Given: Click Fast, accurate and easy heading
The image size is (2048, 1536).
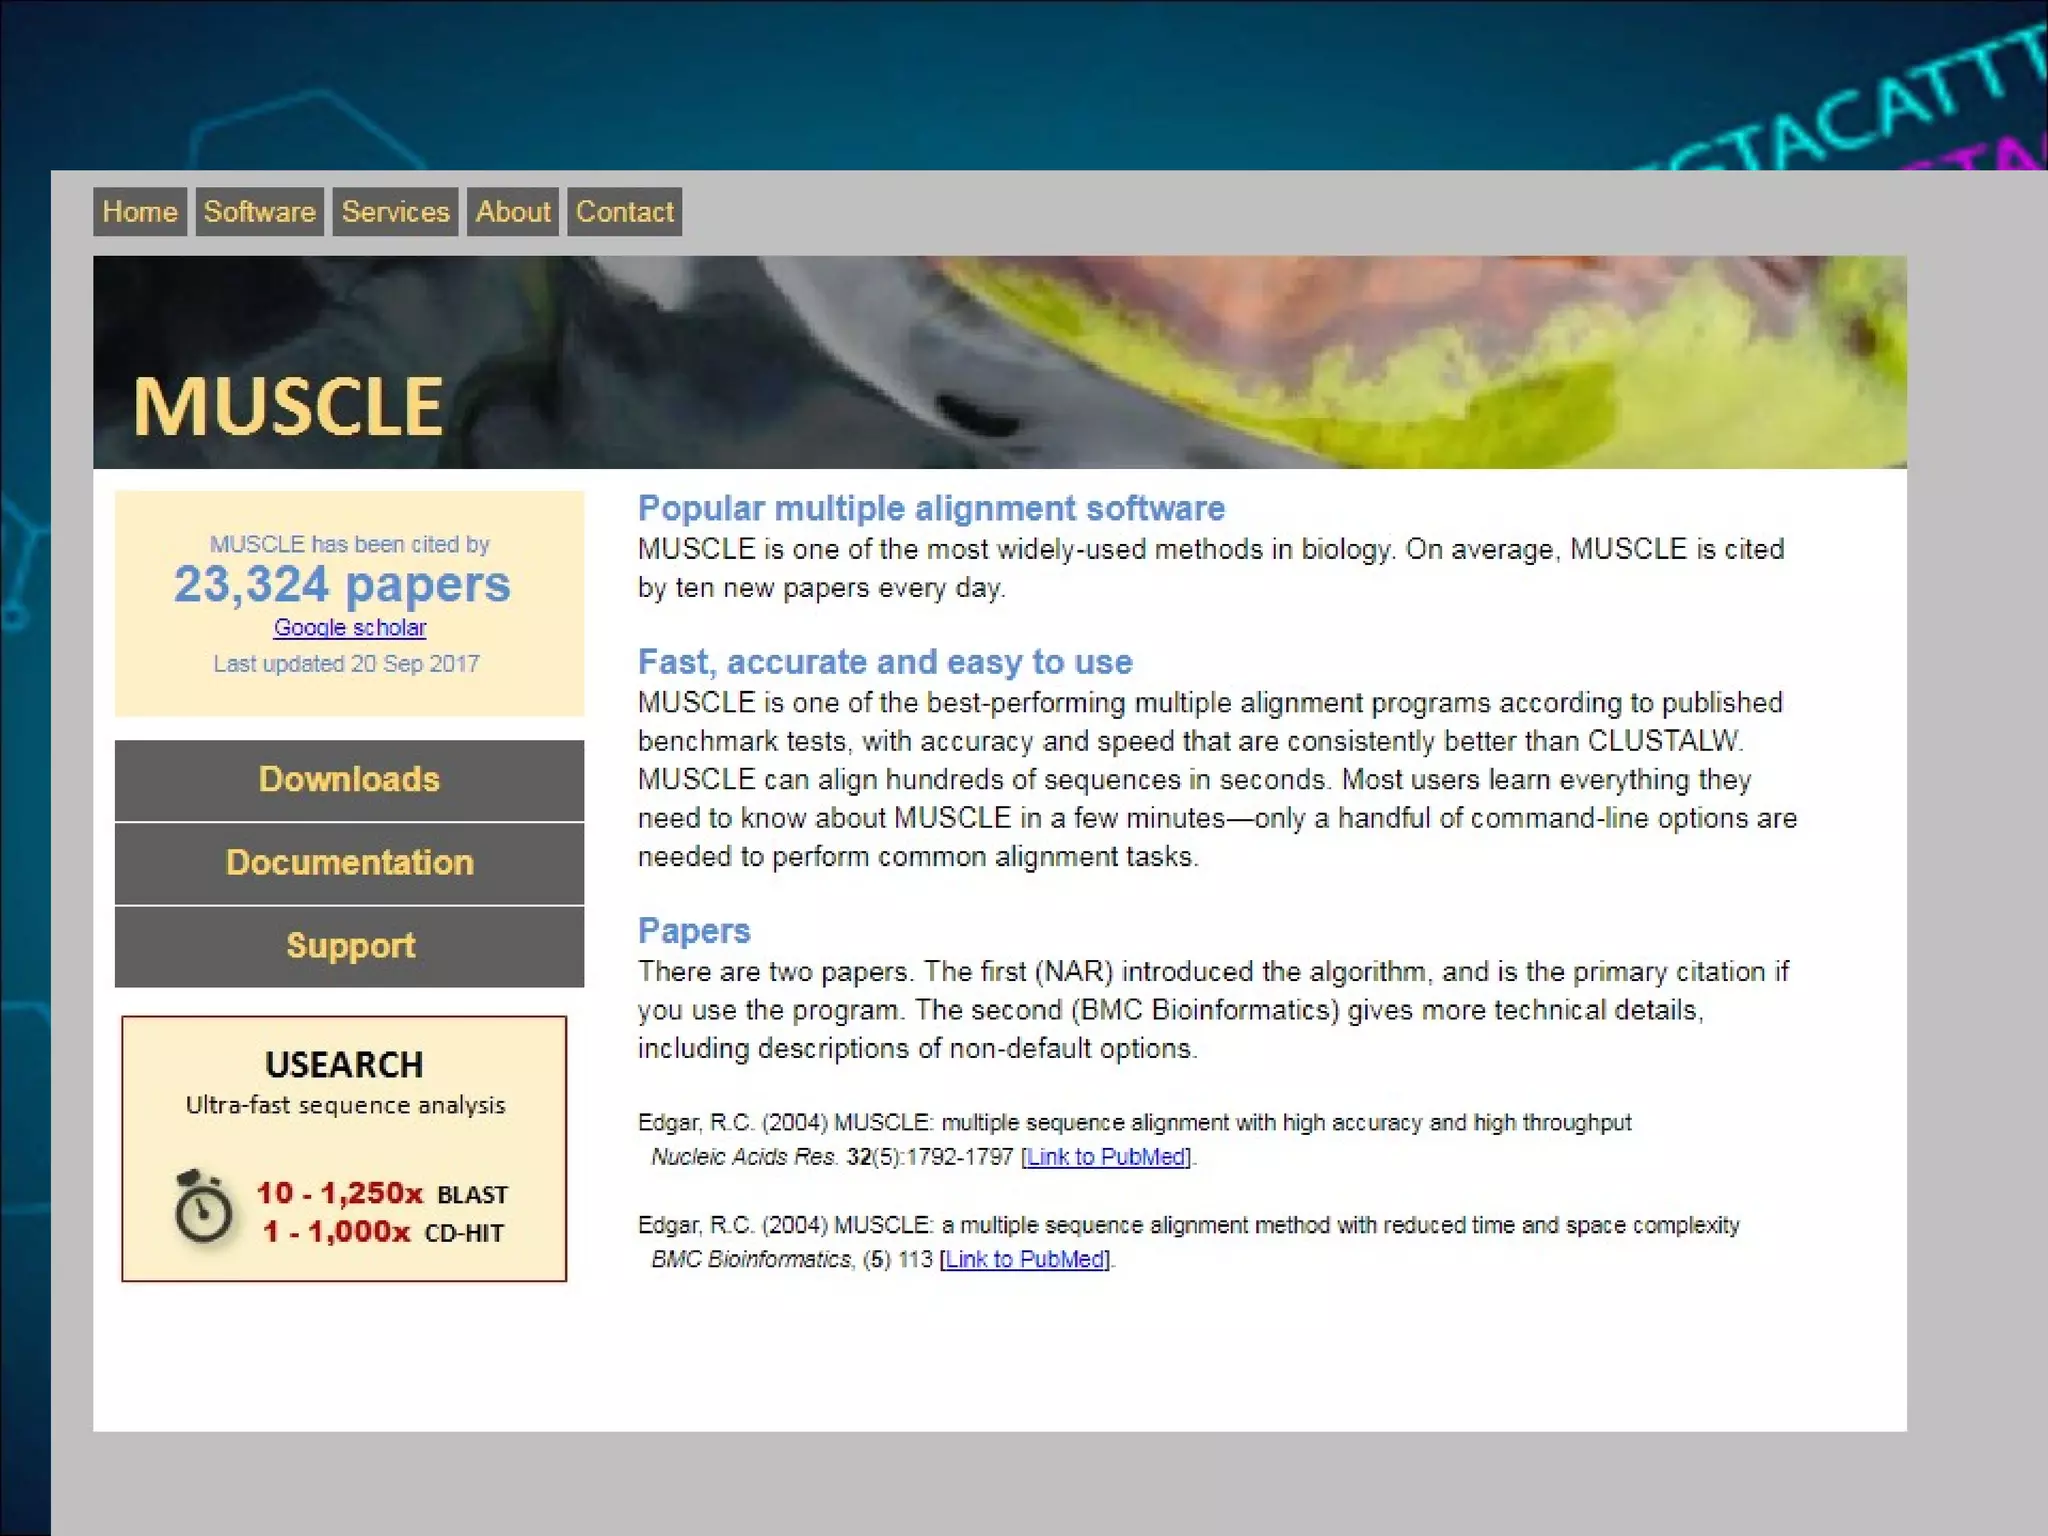Looking at the screenshot, I should [x=885, y=662].
